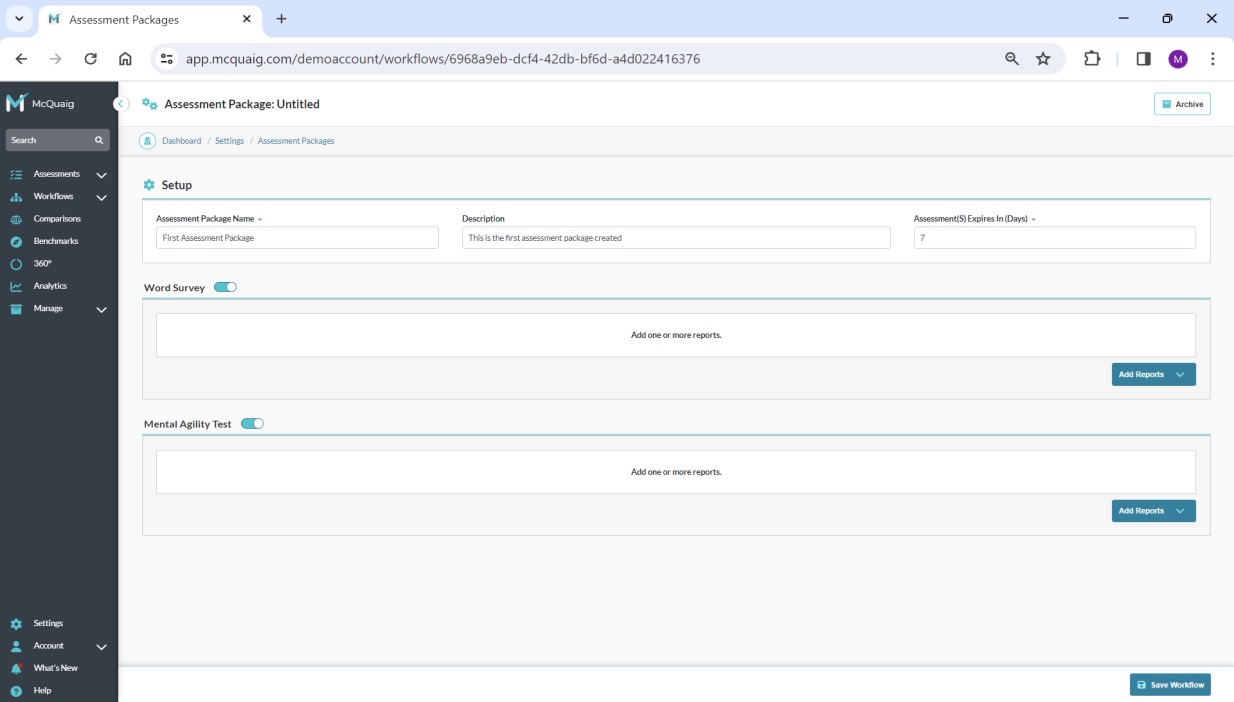Open Add Reports dropdown for Word Survey
Image resolution: width=1234 pixels, height=702 pixels.
click(1153, 374)
